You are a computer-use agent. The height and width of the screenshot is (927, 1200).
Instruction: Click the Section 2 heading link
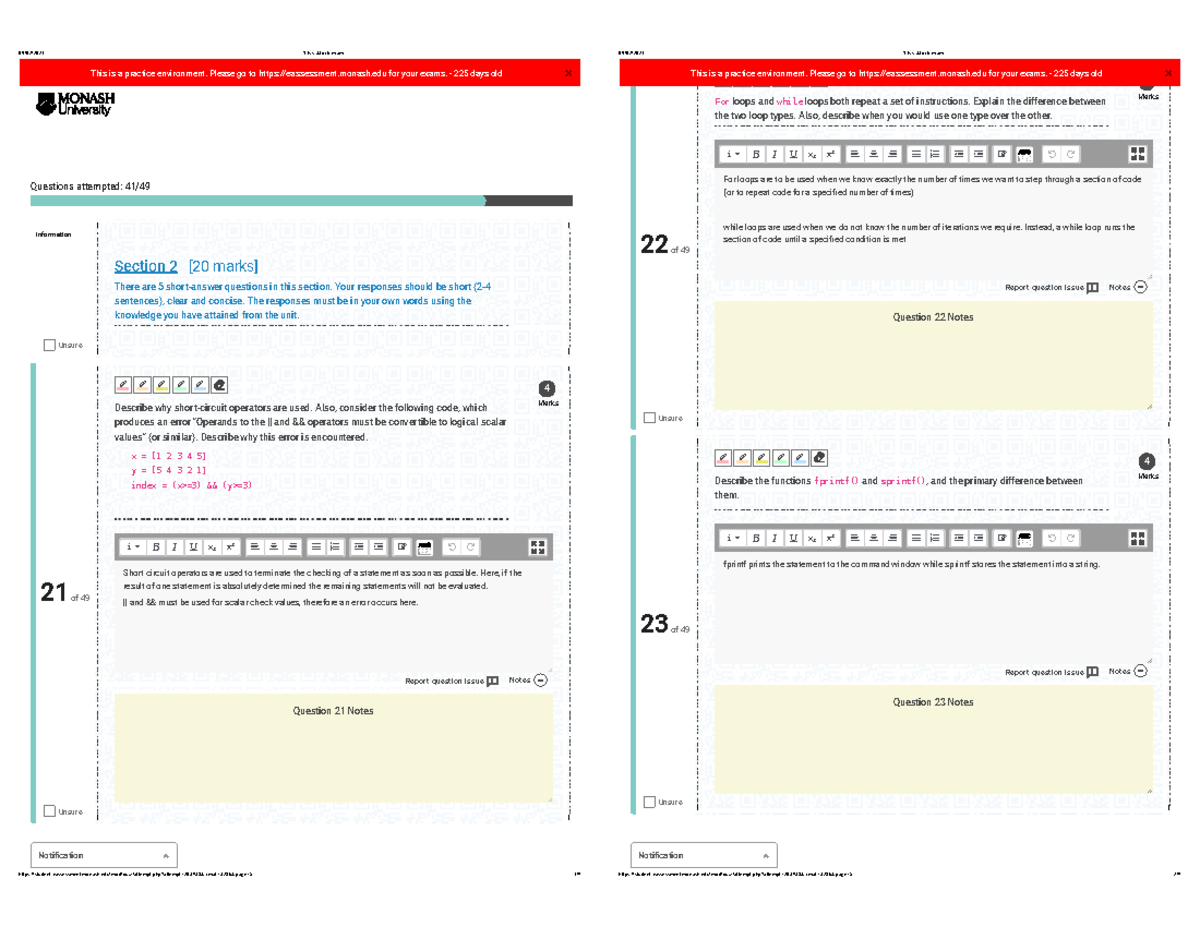pos(146,266)
